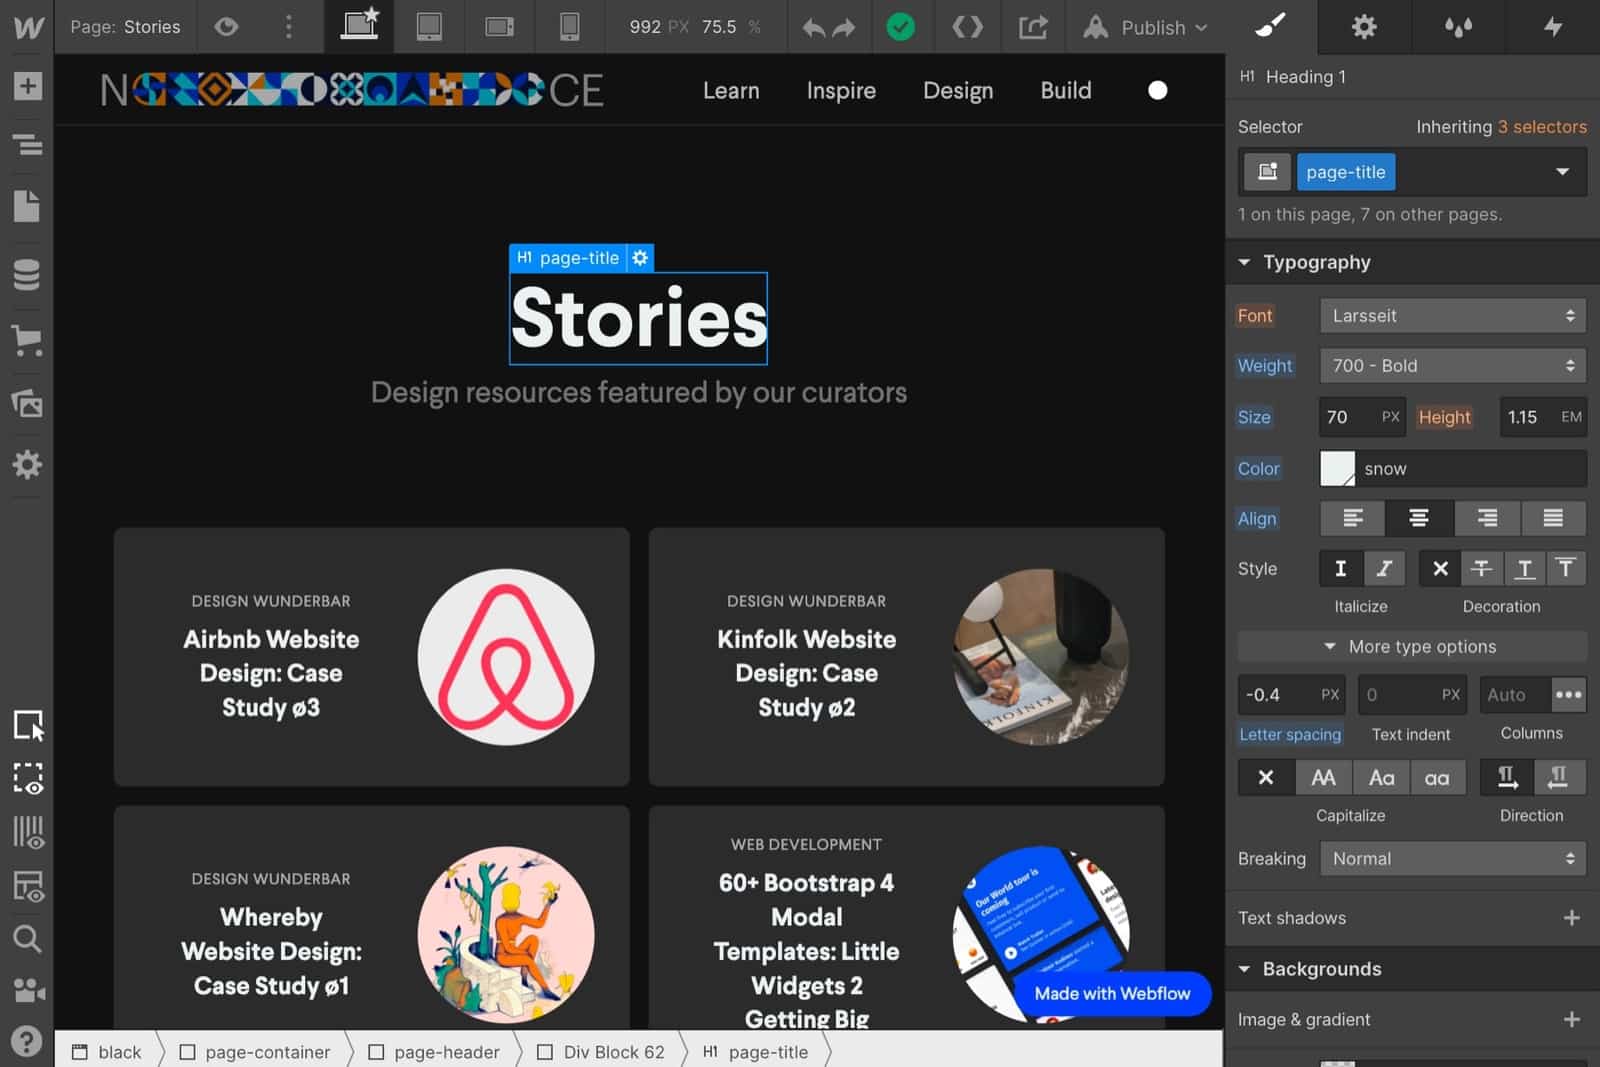This screenshot has width=1600, height=1067.
Task: Toggle italic text style
Action: (x=1384, y=568)
